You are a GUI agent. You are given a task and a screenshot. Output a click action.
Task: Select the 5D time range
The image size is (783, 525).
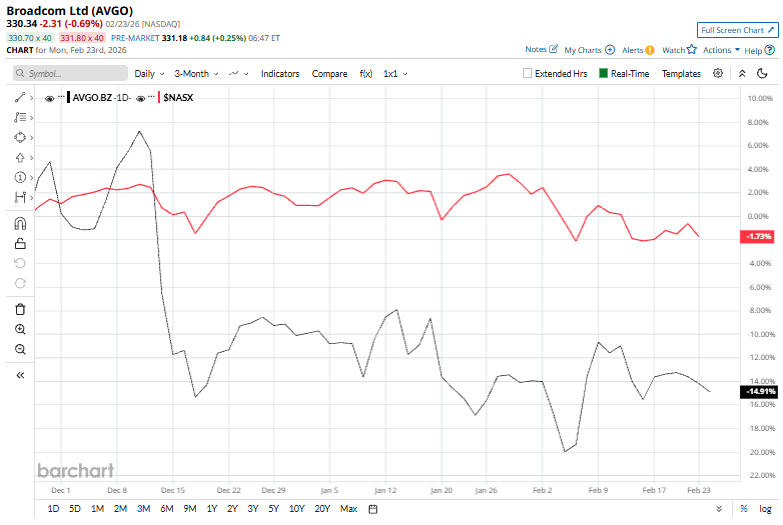tap(75, 509)
